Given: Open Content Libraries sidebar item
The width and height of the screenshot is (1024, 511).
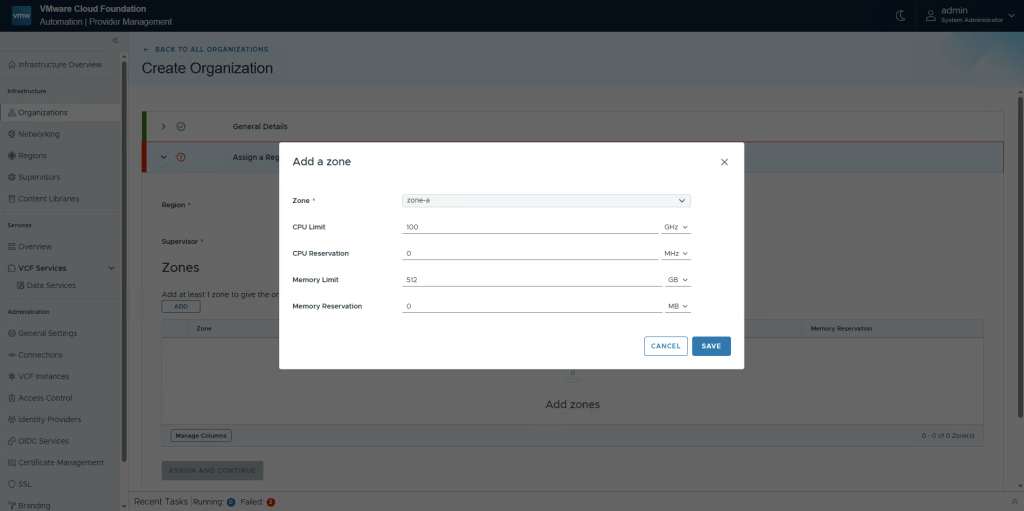Looking at the screenshot, I should [48, 198].
